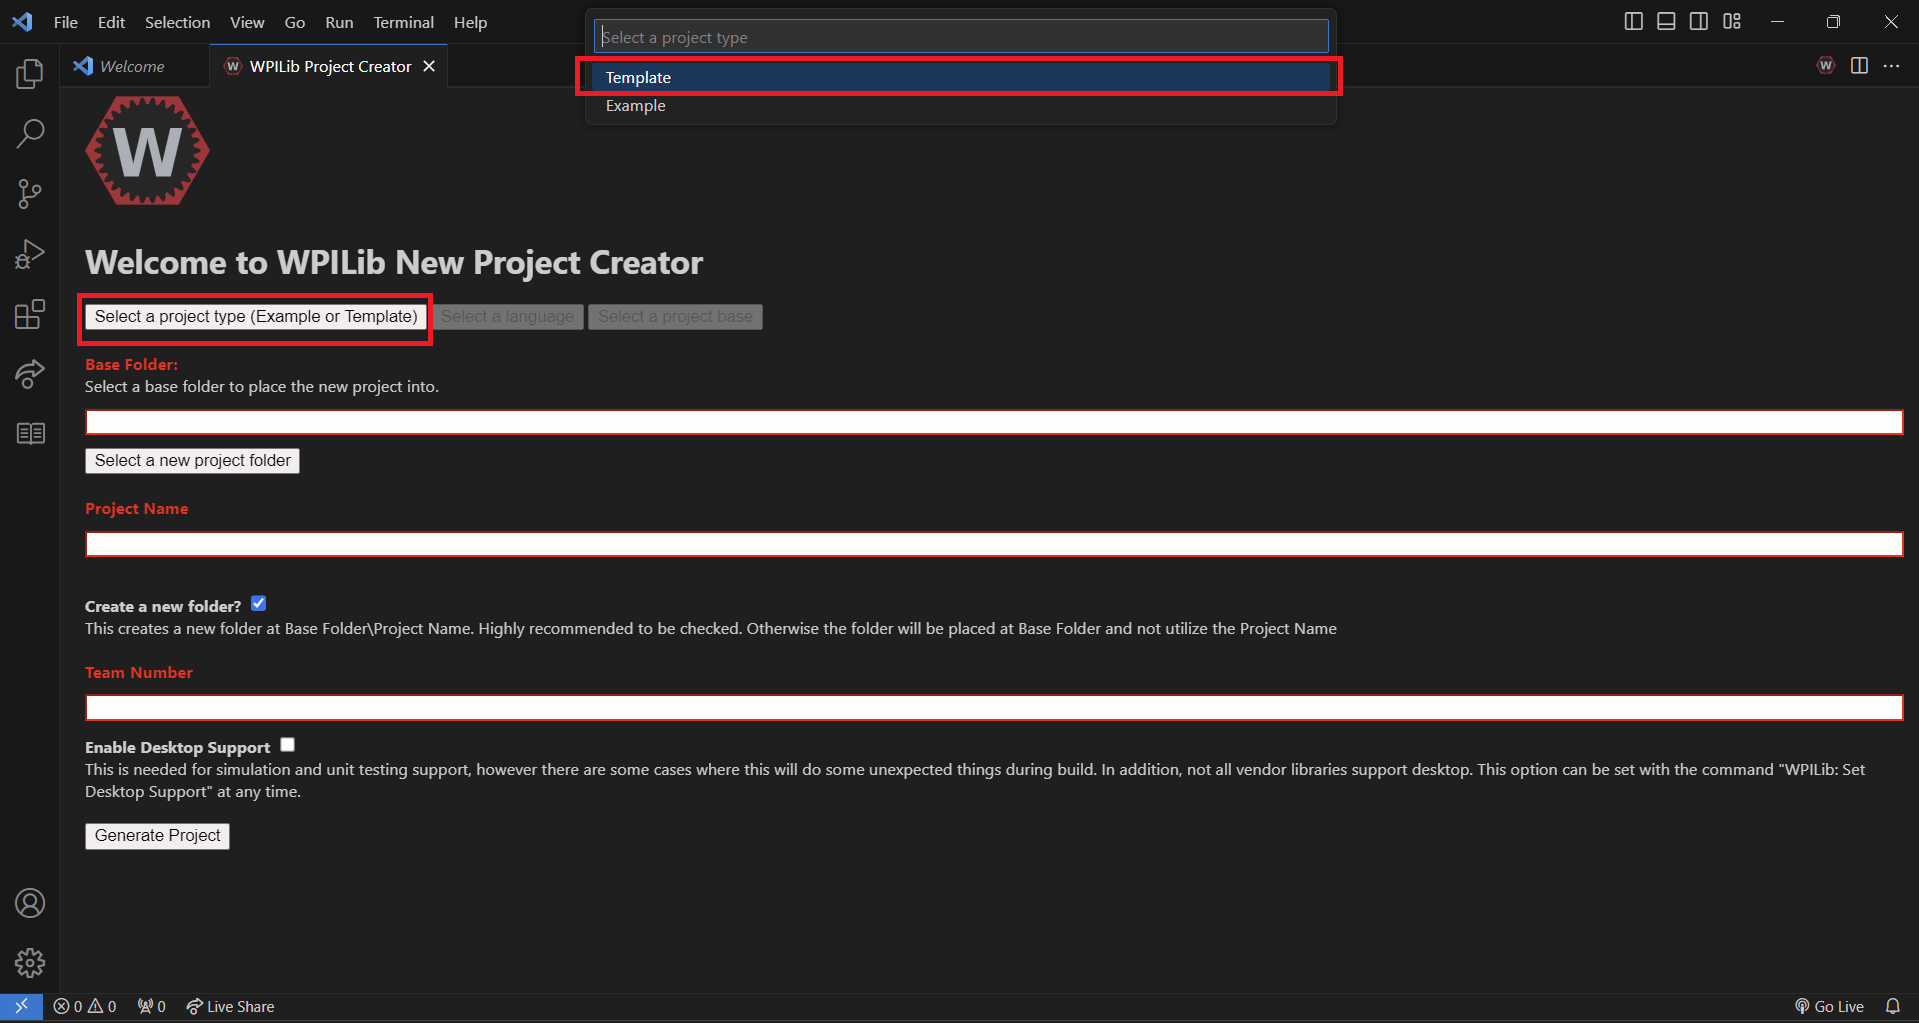
Task: Close the VS Code window
Action: coord(1891,21)
